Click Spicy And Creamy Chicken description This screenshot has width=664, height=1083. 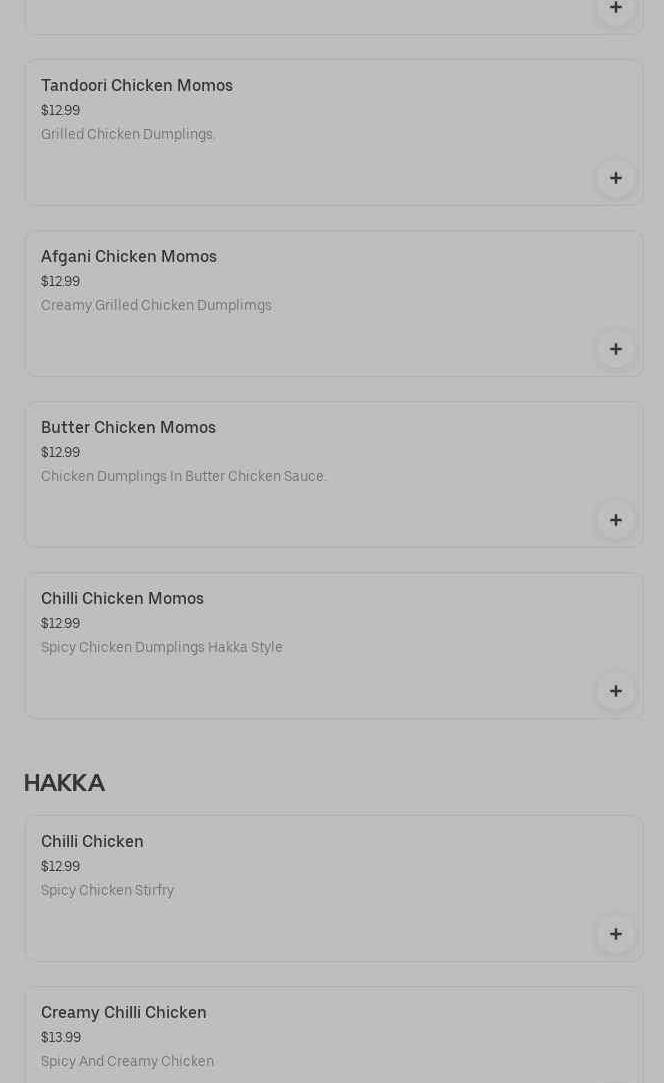point(127,1062)
